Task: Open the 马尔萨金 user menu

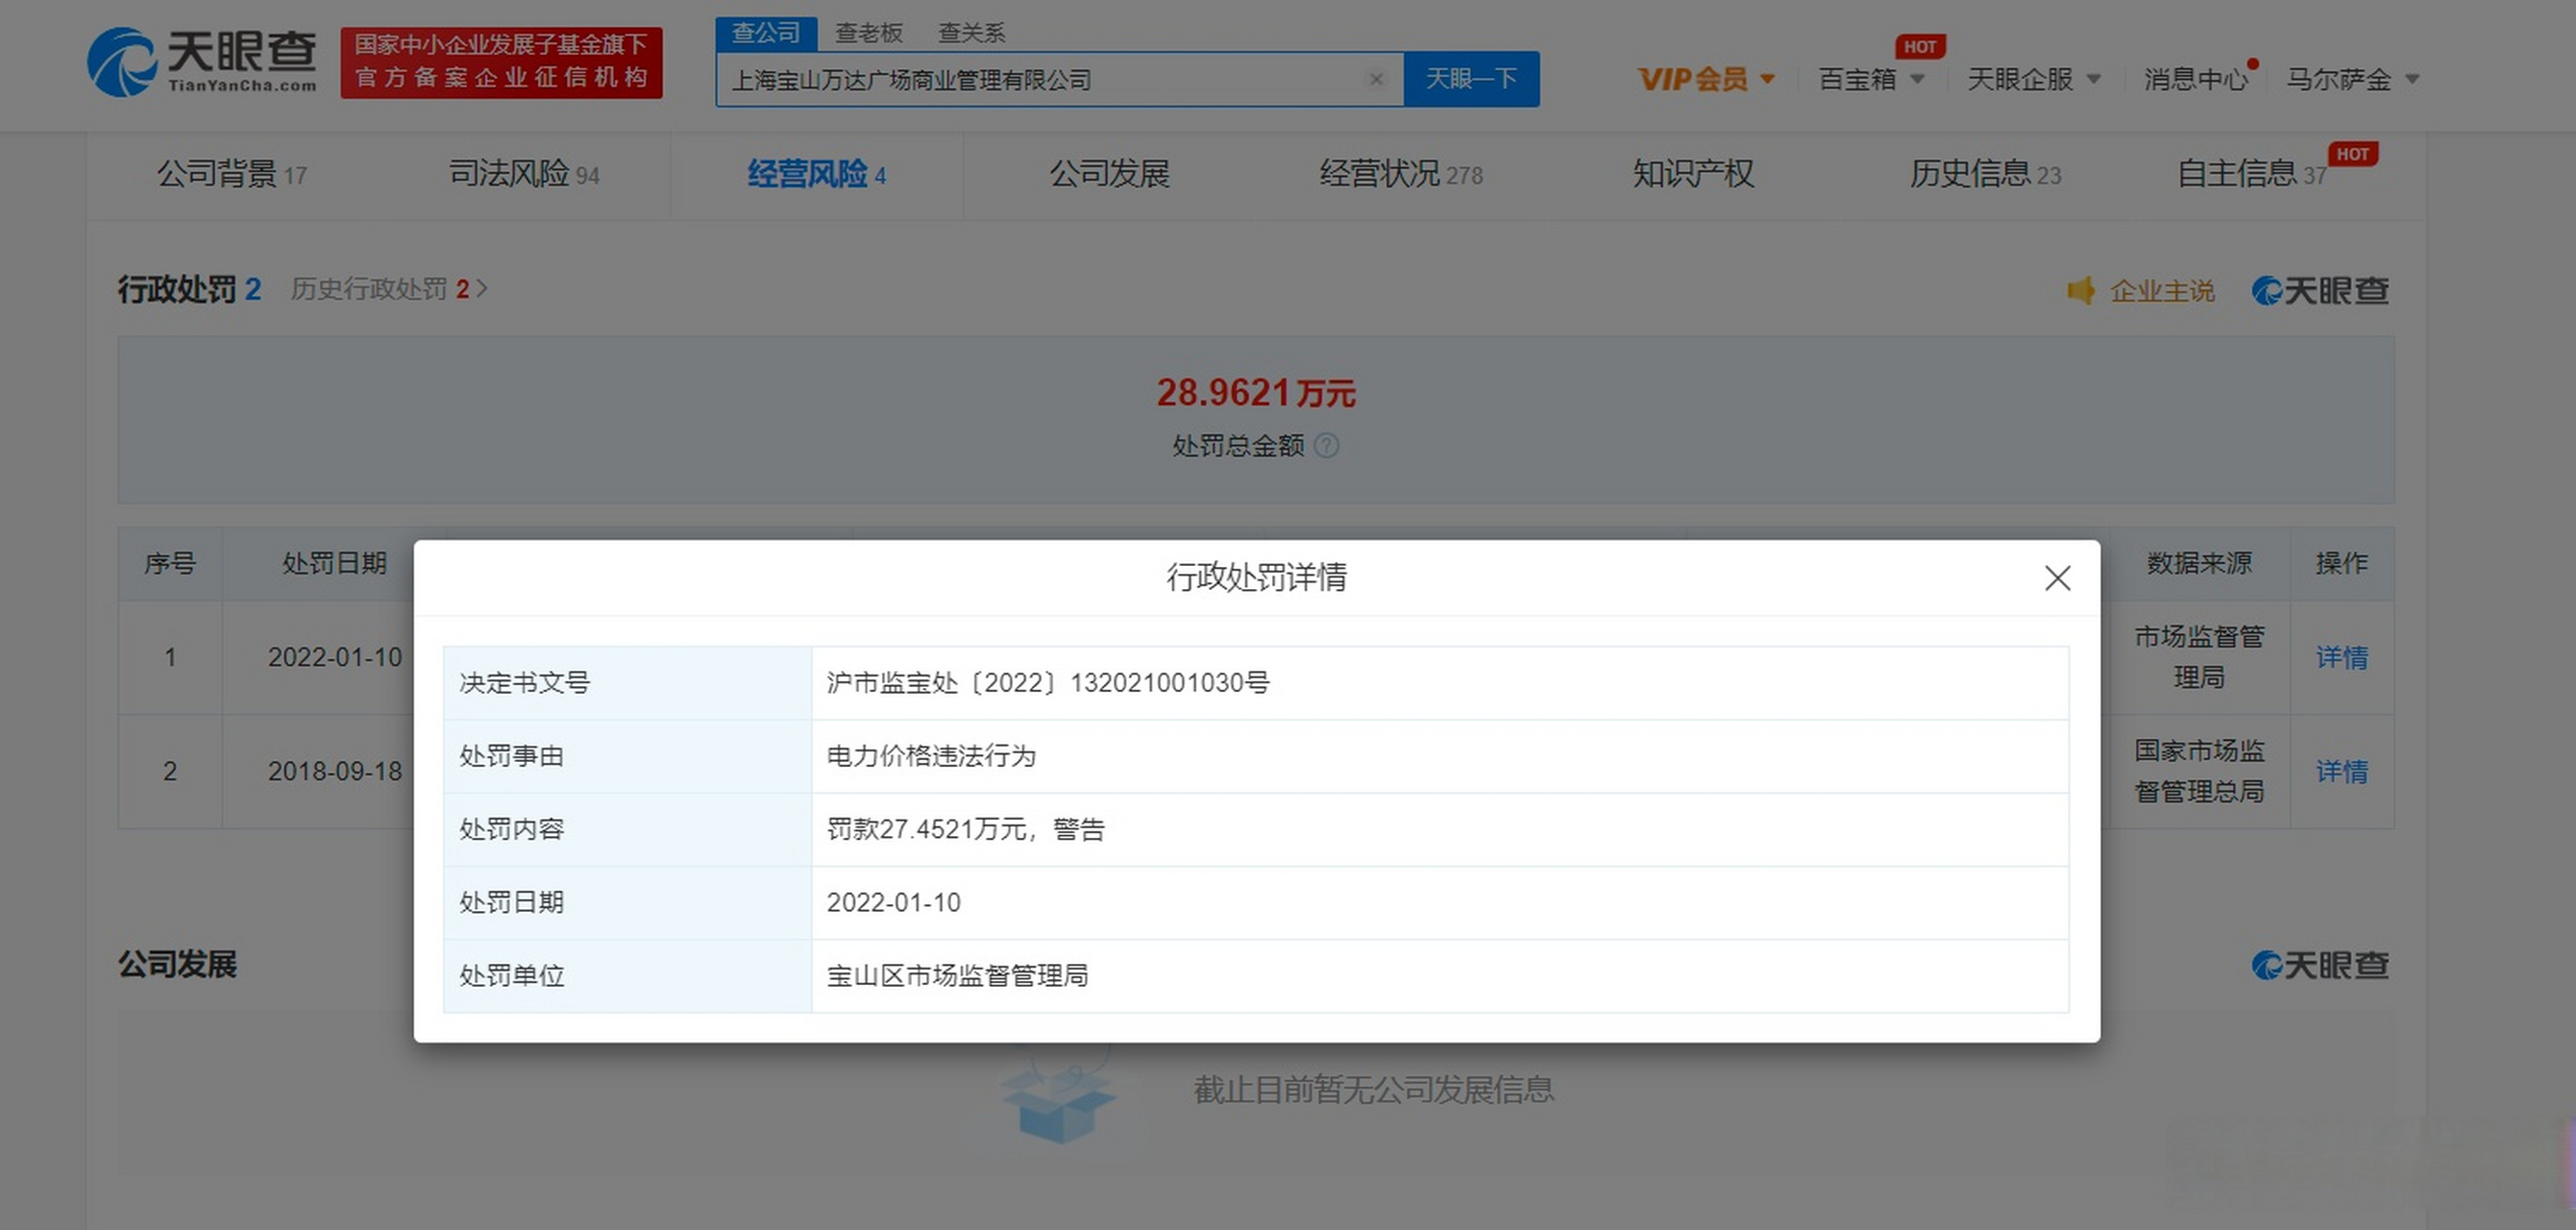Action: 2352,79
